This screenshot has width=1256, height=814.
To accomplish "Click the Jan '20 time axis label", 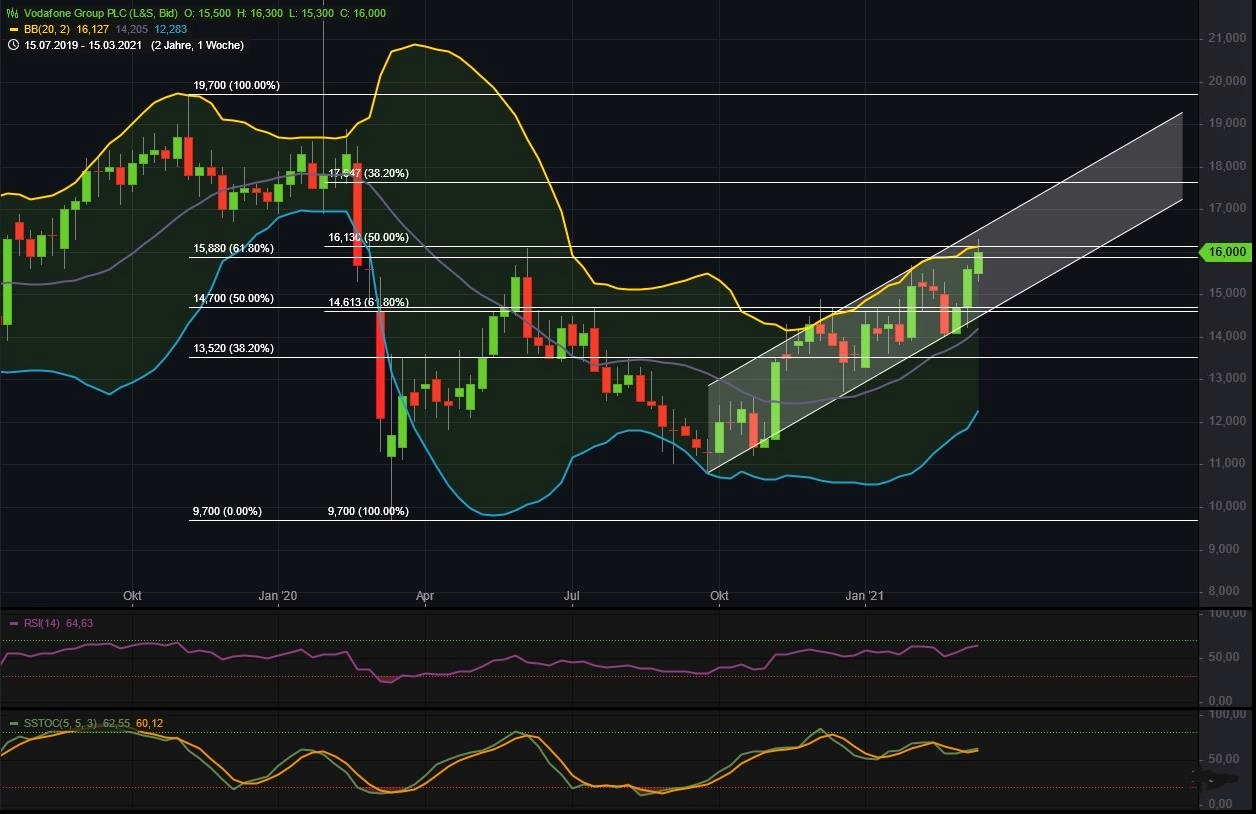I will coord(277,596).
